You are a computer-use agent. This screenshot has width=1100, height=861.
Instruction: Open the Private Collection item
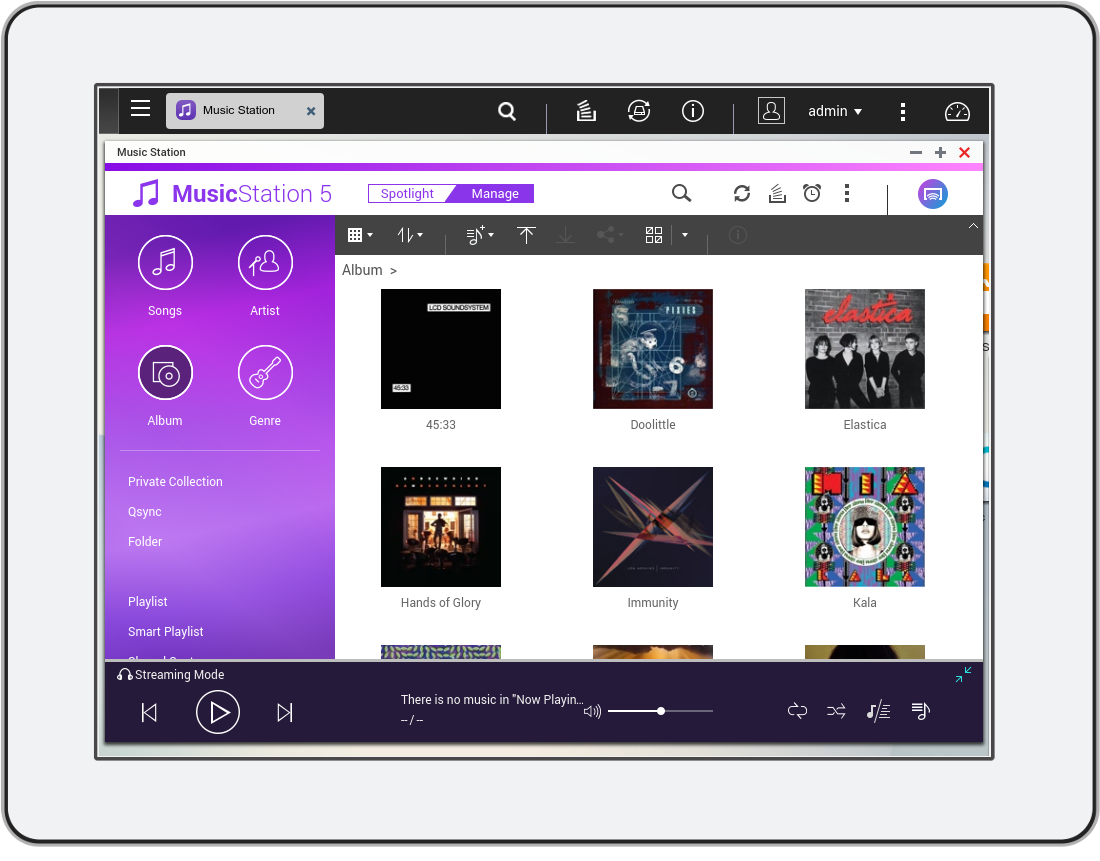(x=175, y=482)
